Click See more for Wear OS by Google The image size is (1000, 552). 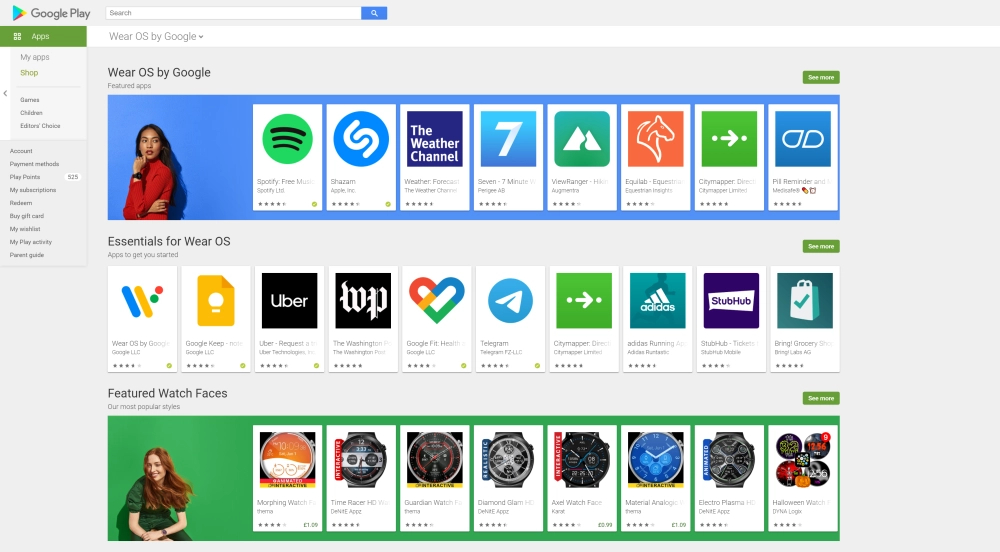(x=821, y=77)
